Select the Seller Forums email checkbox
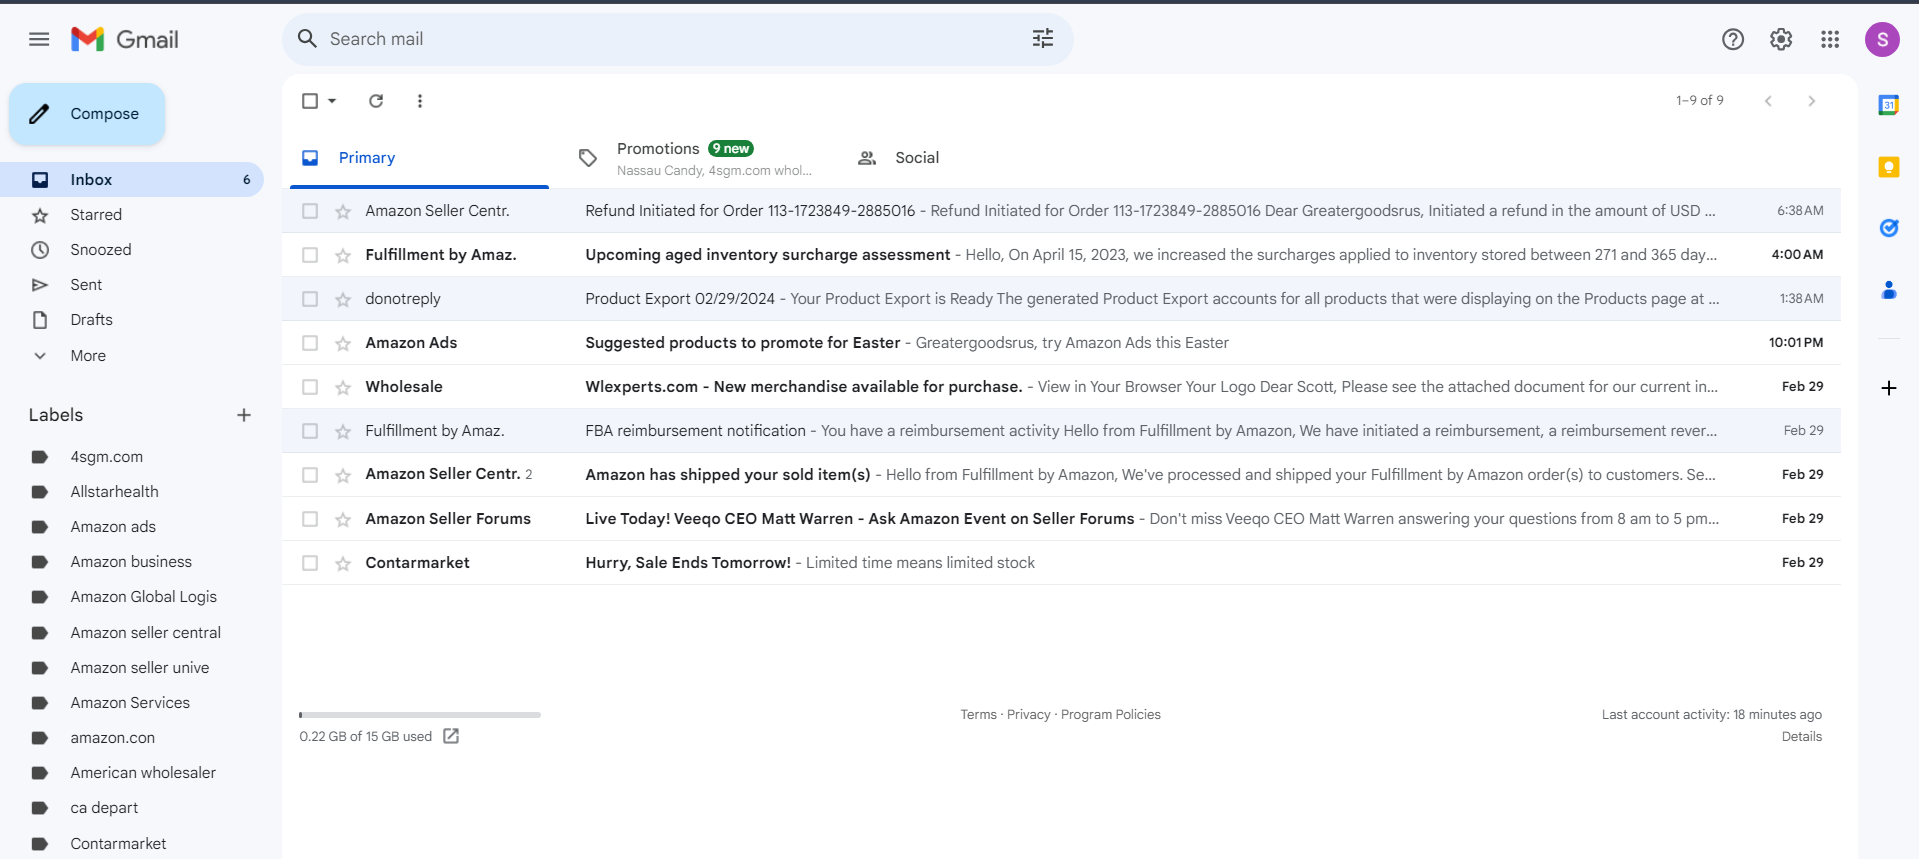1919x859 pixels. [310, 519]
